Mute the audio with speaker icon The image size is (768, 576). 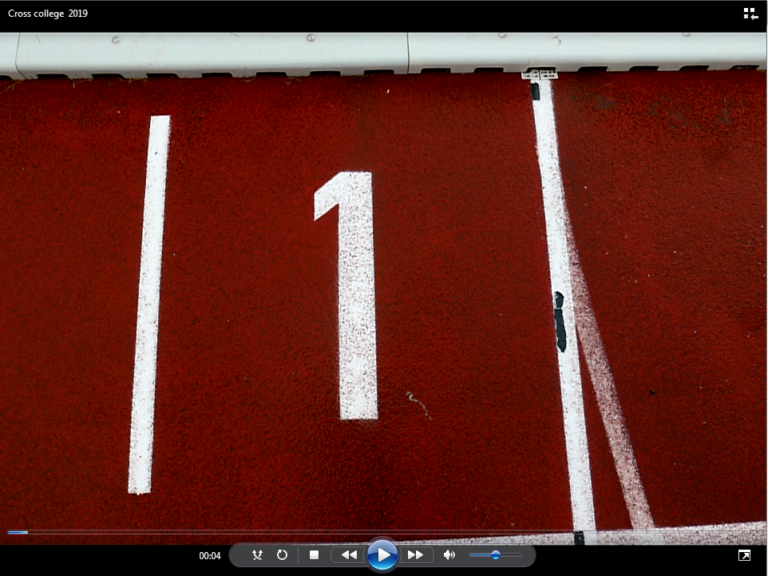click(449, 555)
